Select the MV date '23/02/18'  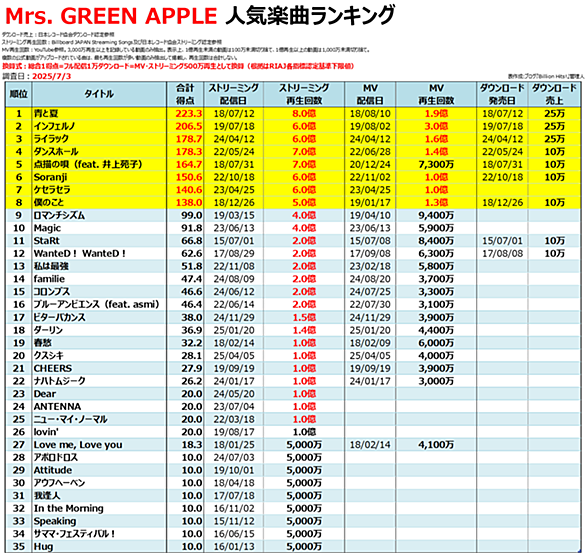pyautogui.click(x=370, y=266)
